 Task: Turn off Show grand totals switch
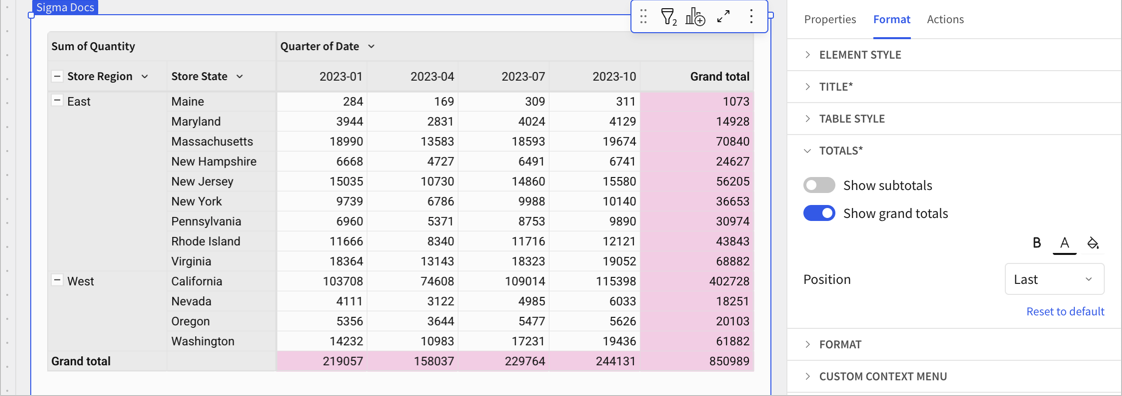coord(819,213)
